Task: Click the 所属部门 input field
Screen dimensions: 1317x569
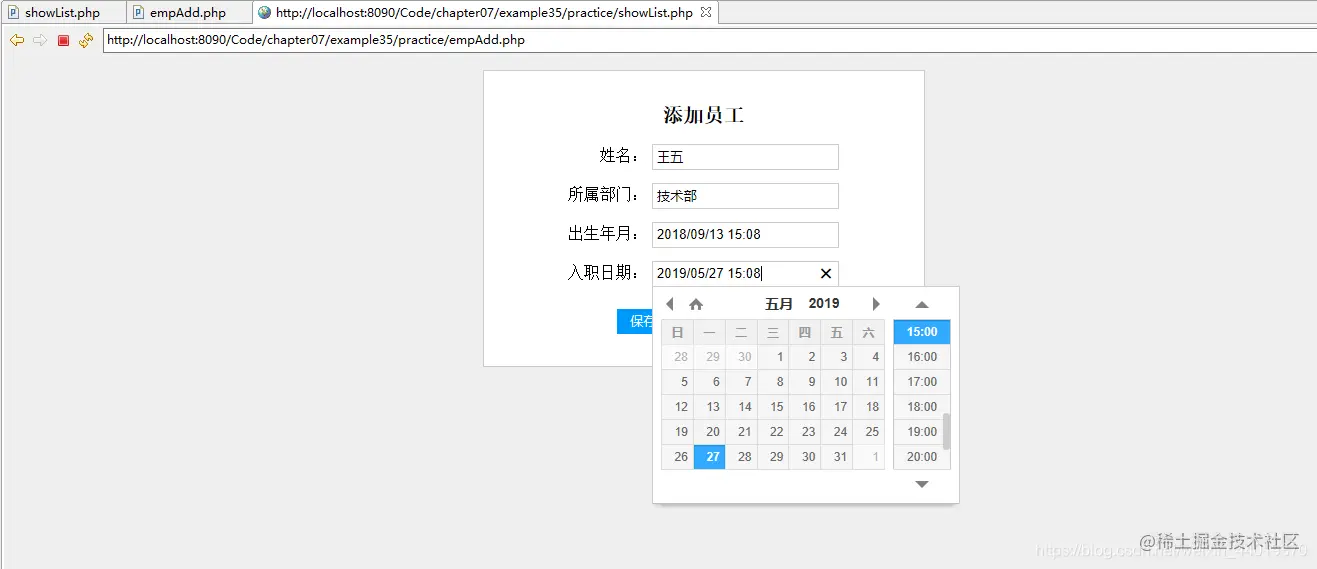Action: coord(745,196)
